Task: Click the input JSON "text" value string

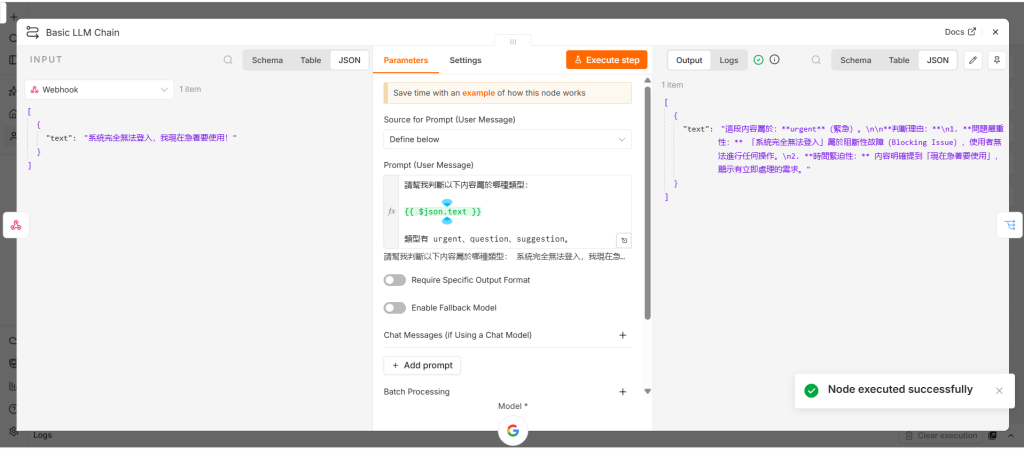Action: tap(160, 138)
